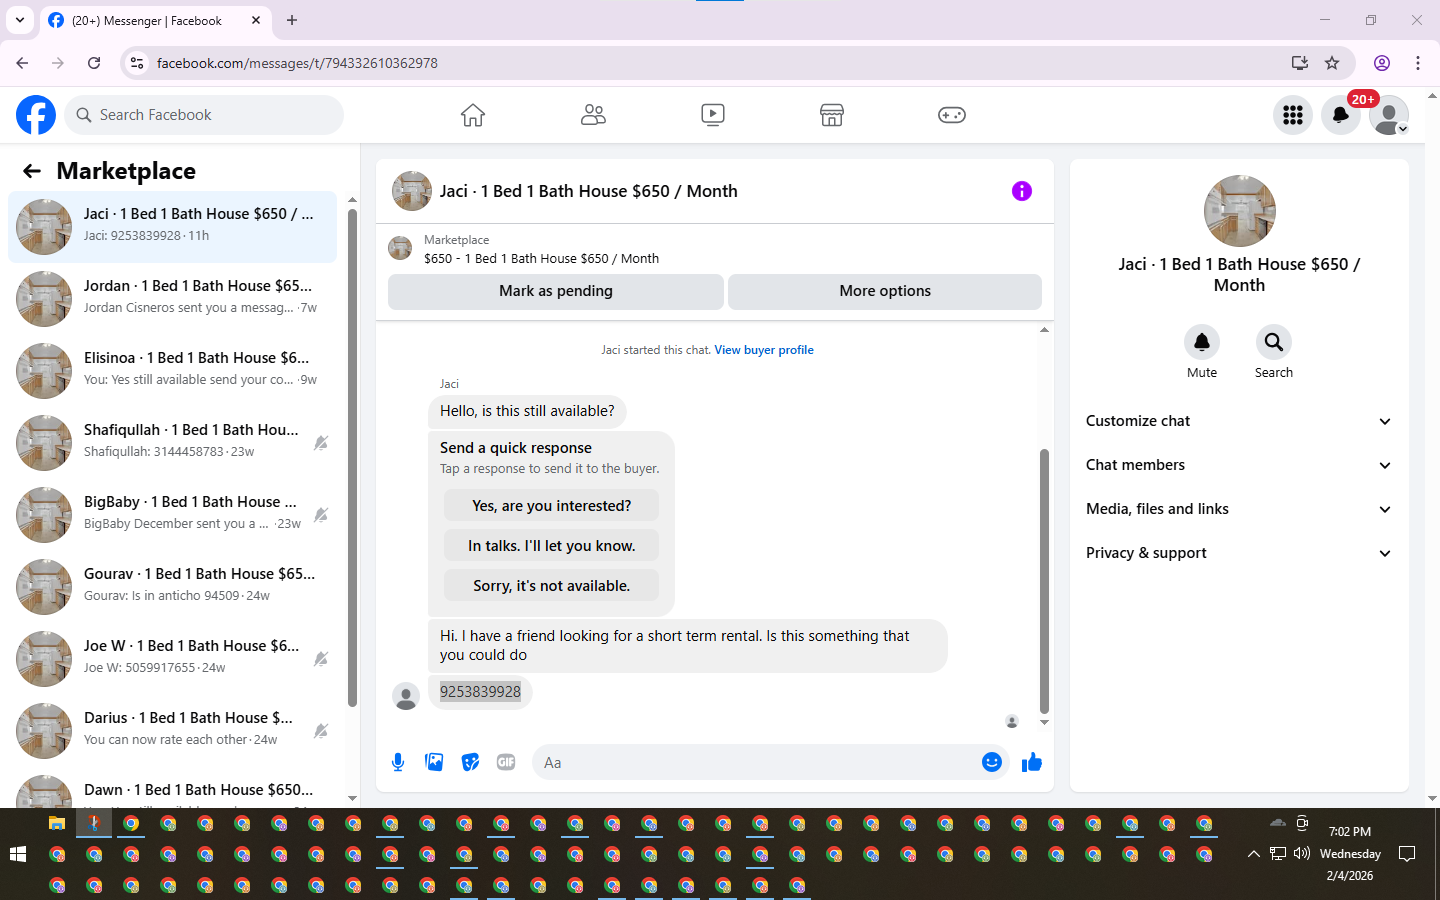Screen dimensions: 1440x900
Task: Open Windows notification center icon
Action: [1407, 854]
